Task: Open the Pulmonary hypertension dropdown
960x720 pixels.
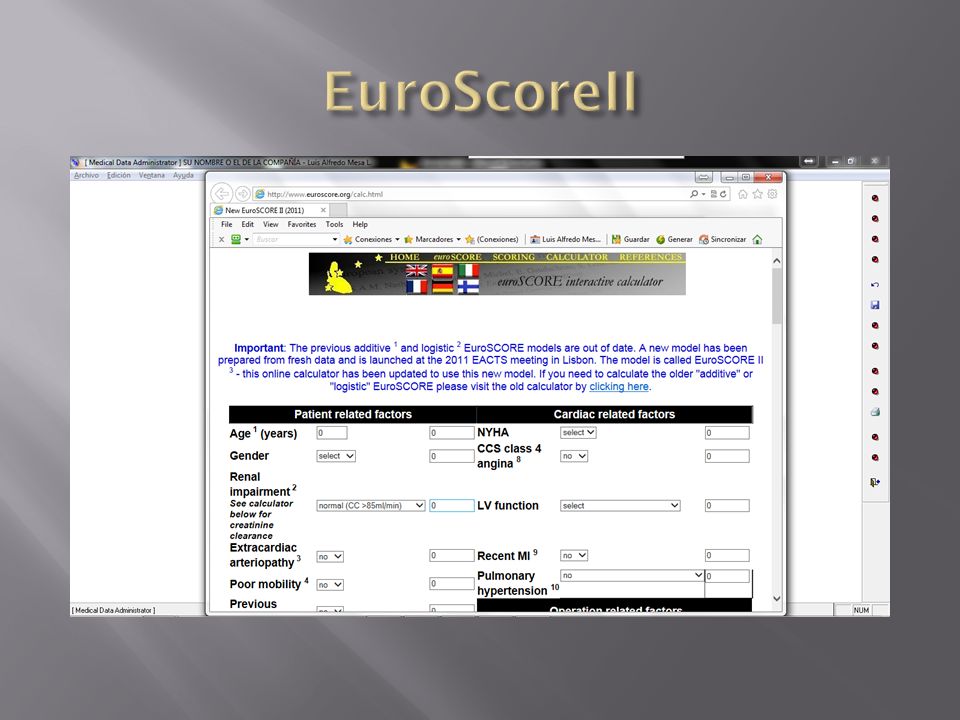Action: (x=632, y=576)
